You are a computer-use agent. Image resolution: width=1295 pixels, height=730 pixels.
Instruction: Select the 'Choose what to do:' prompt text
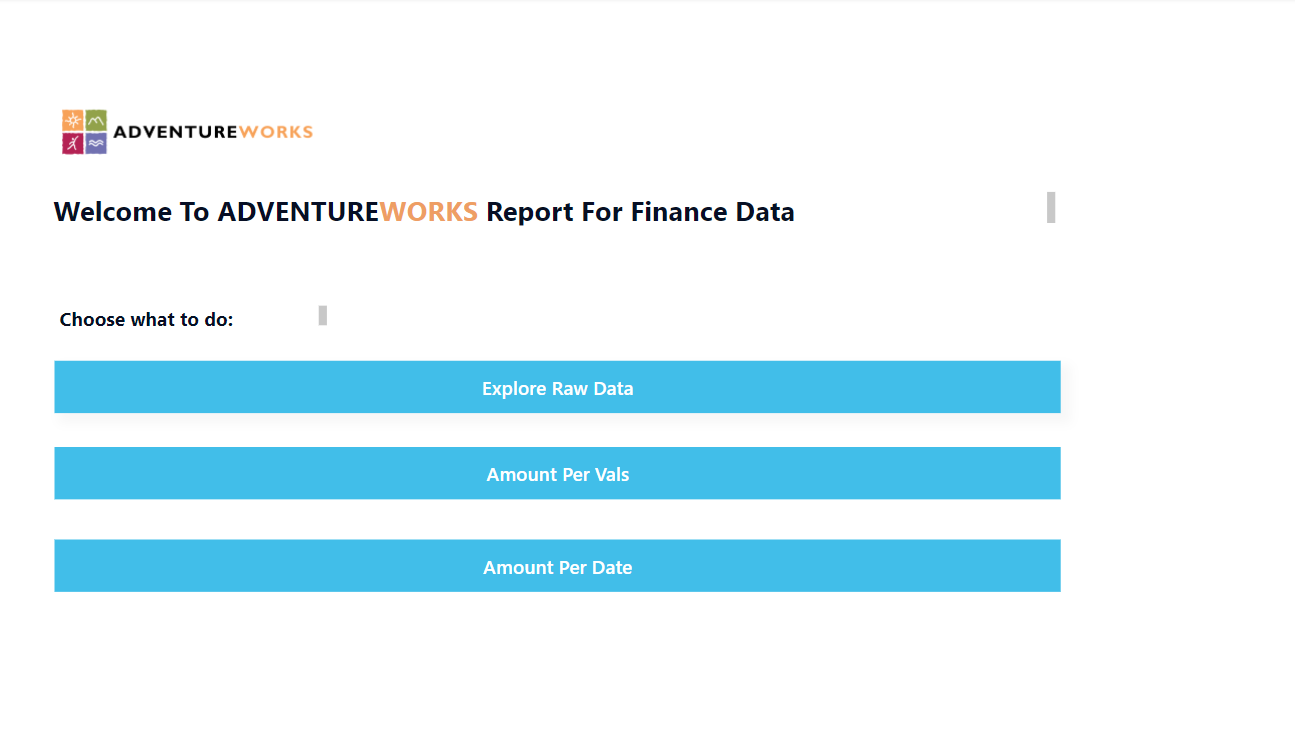click(x=146, y=319)
